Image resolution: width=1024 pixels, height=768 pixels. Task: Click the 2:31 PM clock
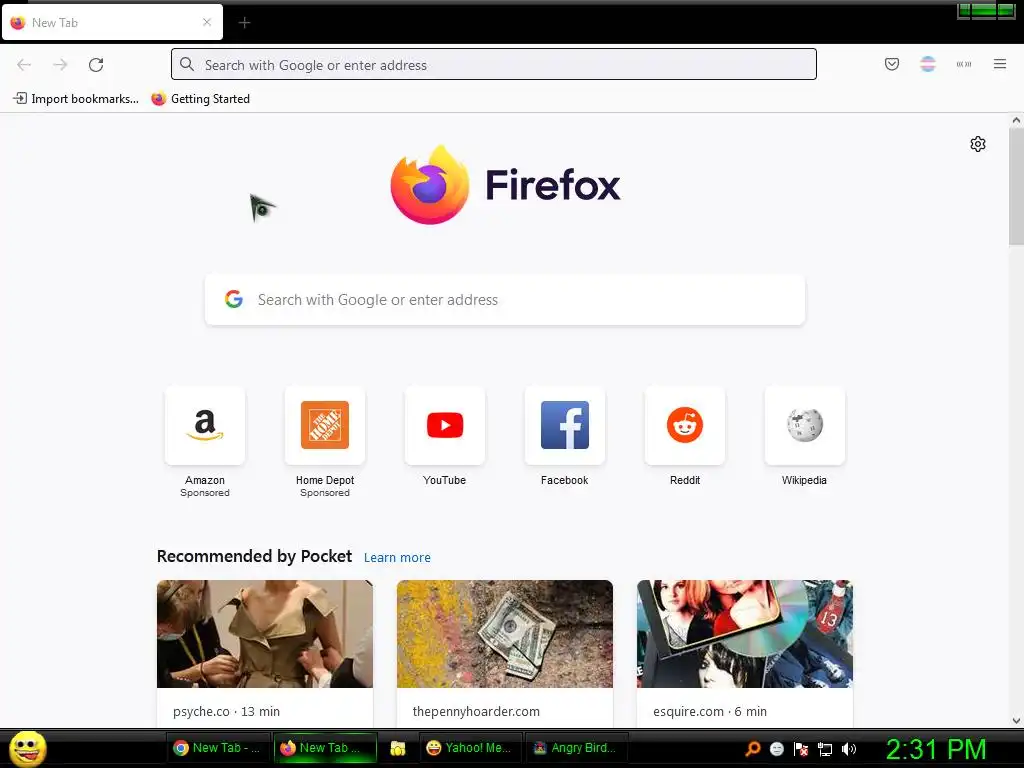click(936, 748)
